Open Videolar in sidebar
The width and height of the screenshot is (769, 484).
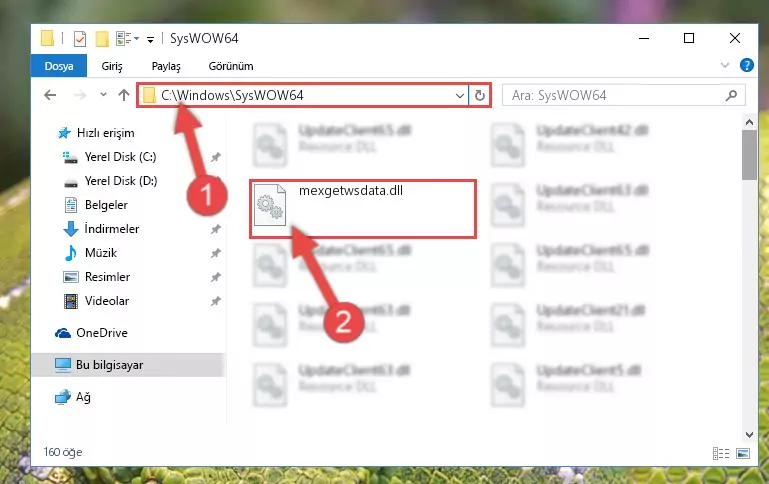106,301
